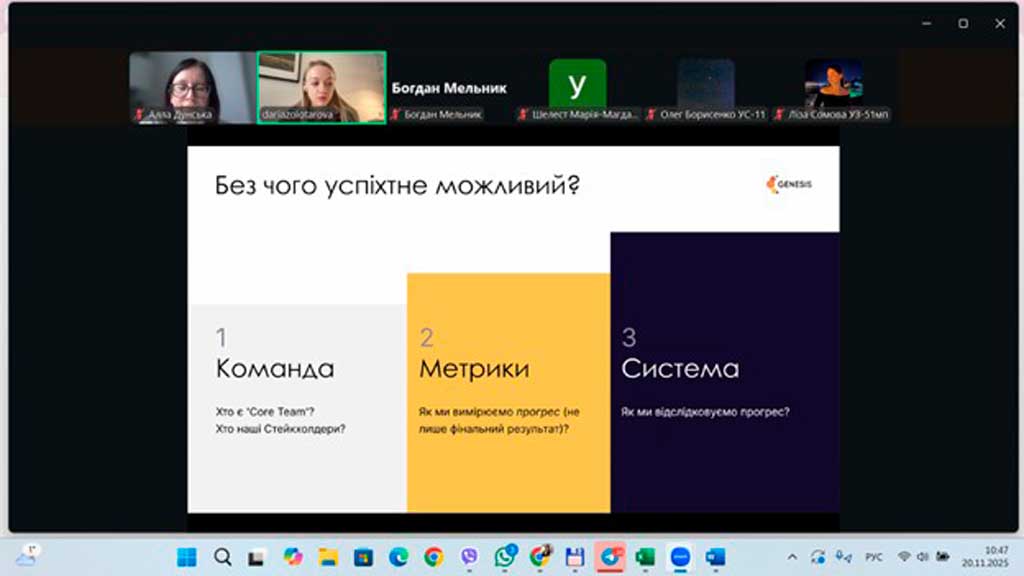
Task: Open Microsoft Store from taskbar
Action: (363, 557)
